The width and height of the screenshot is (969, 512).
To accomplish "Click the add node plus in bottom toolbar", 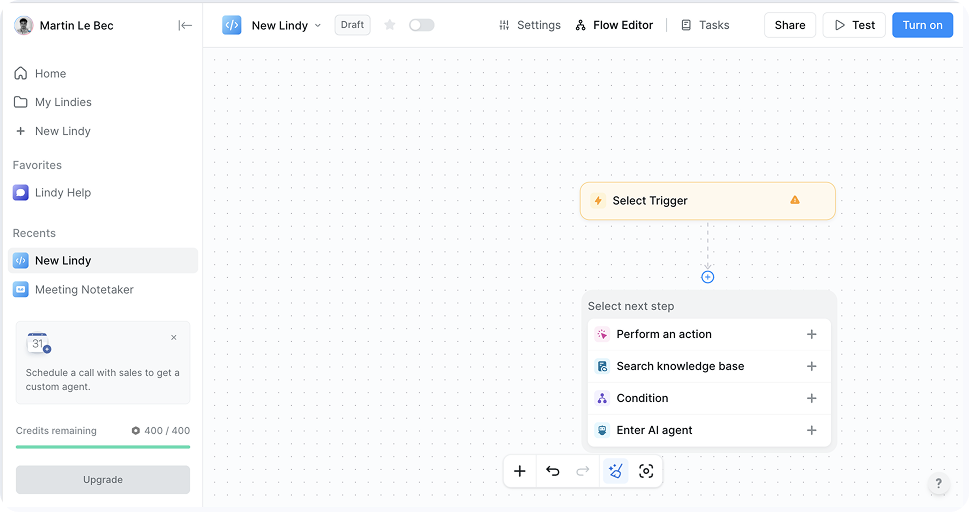I will pyautogui.click(x=520, y=471).
